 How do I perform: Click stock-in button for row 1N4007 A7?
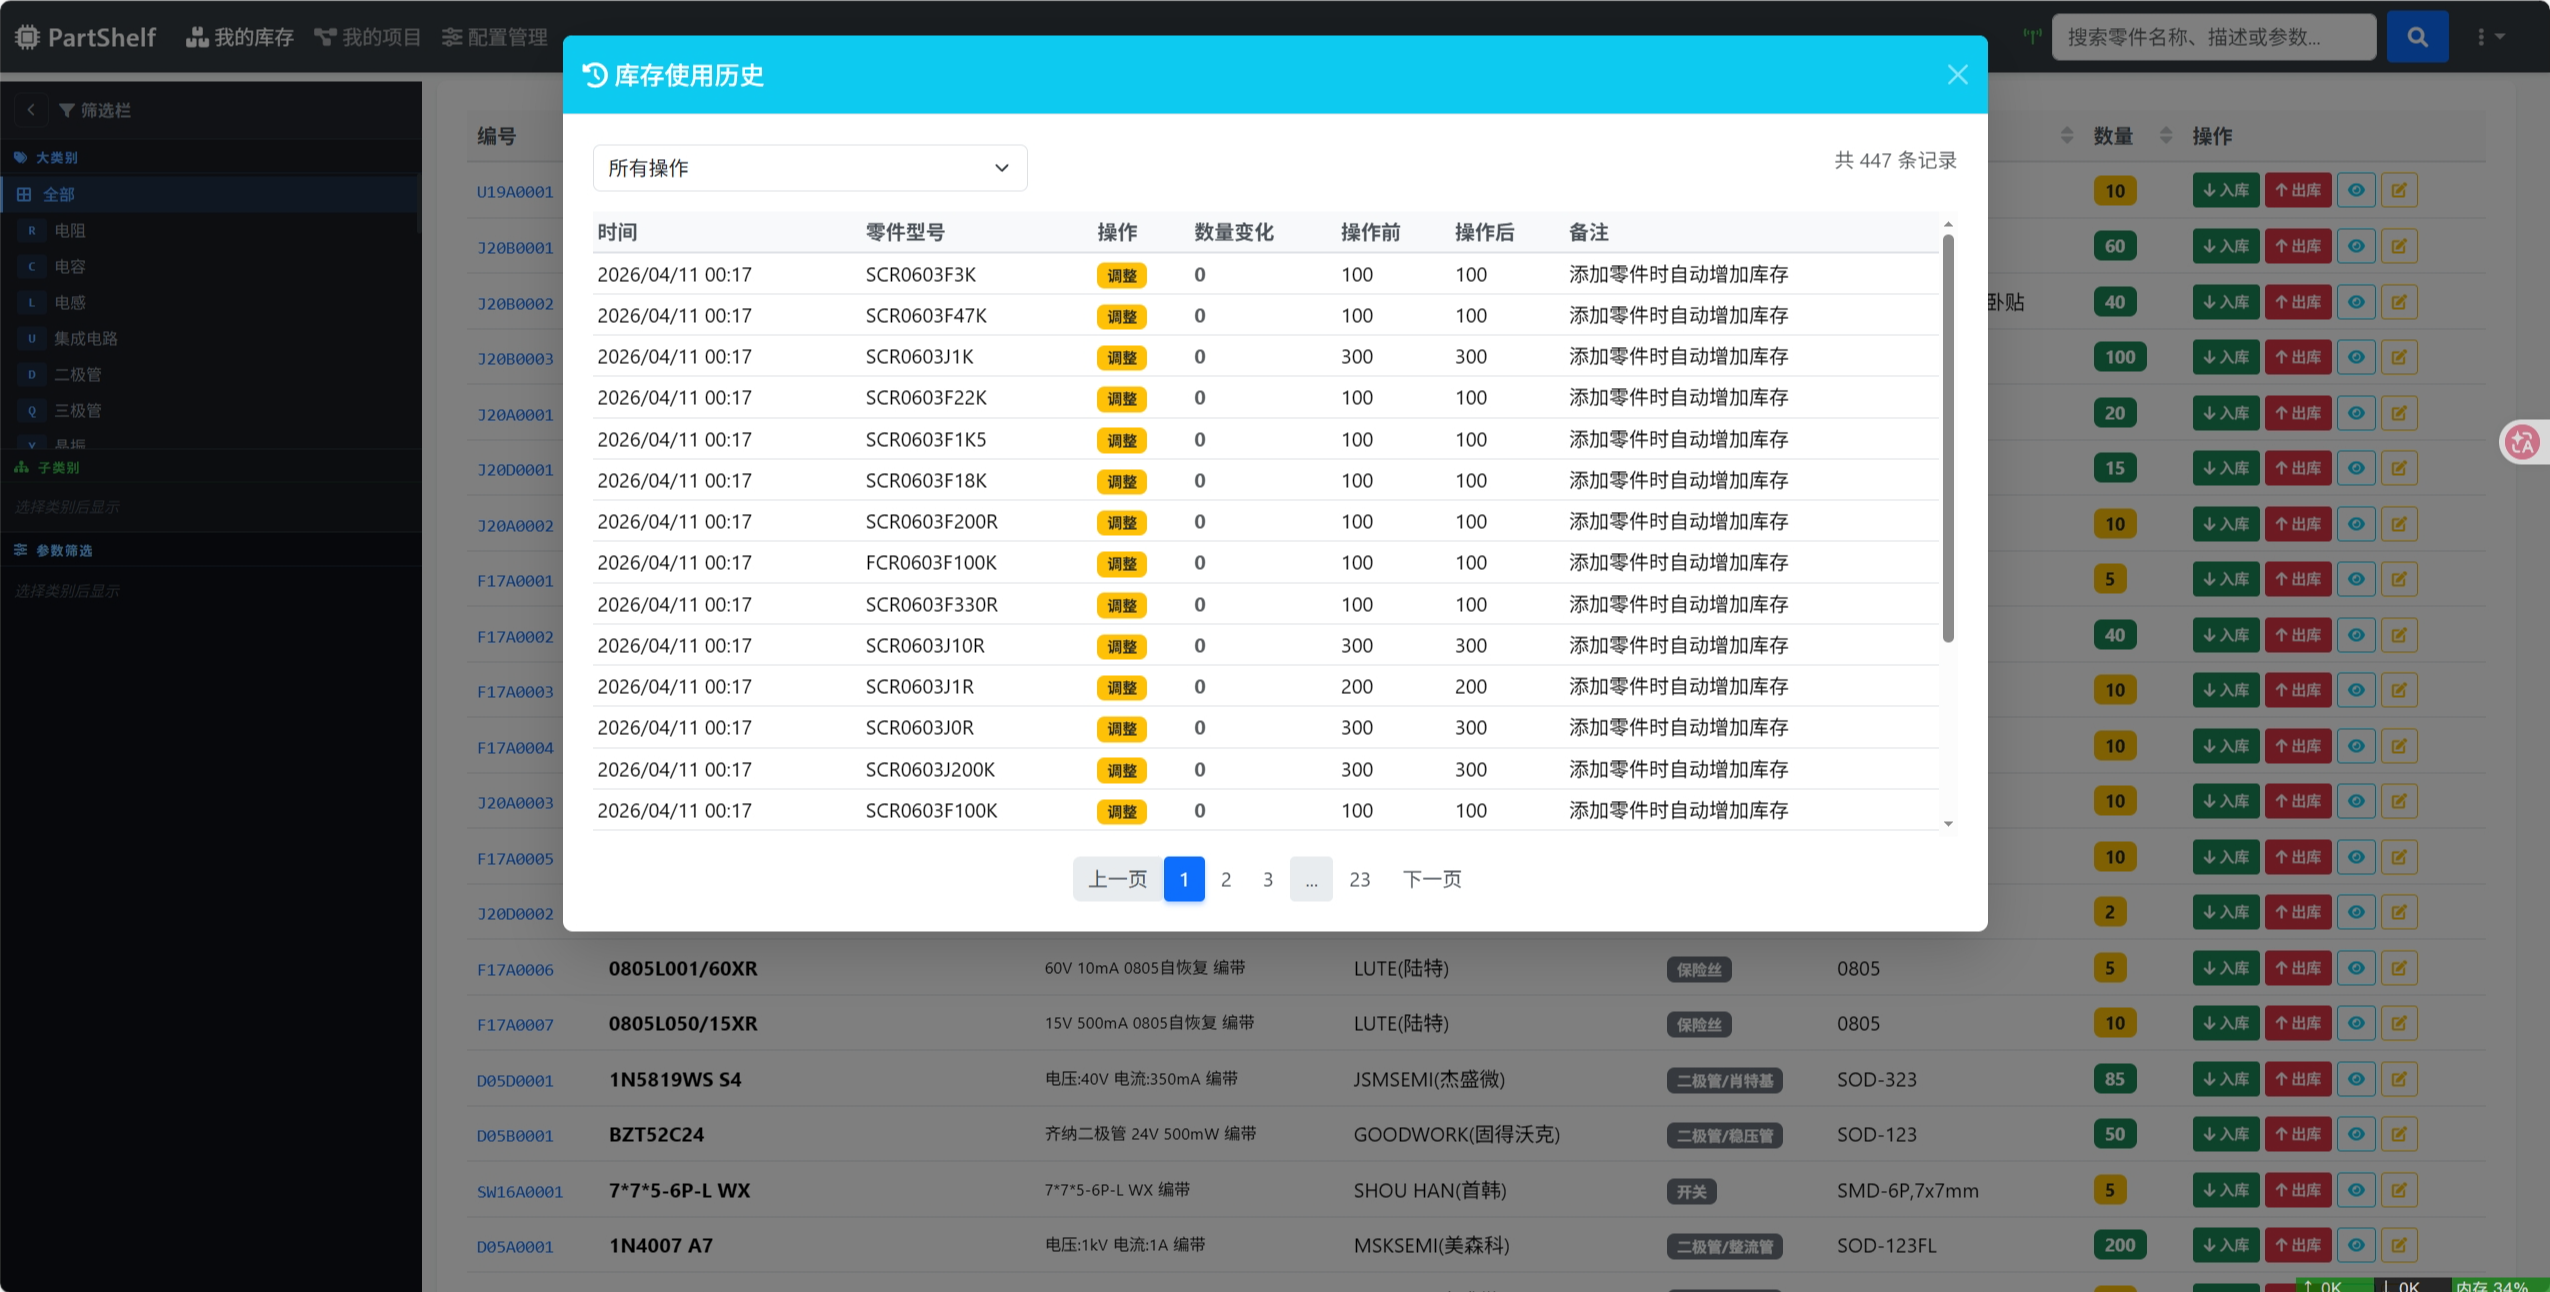2226,1244
